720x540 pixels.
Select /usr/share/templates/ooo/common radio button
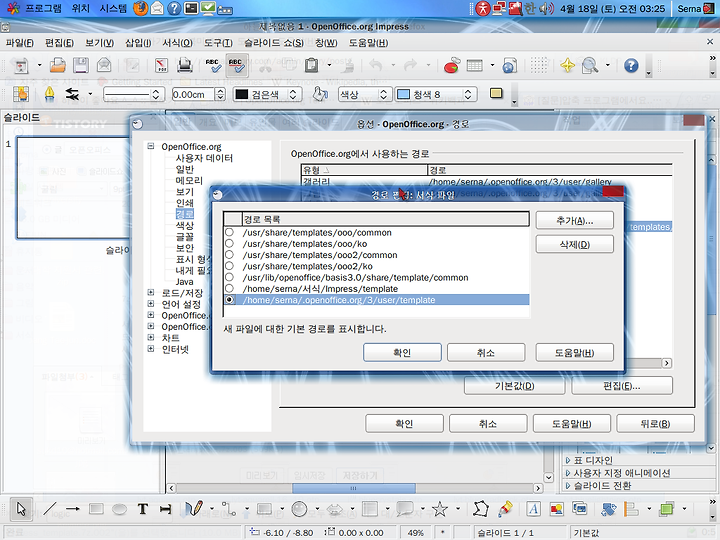[x=229, y=232]
